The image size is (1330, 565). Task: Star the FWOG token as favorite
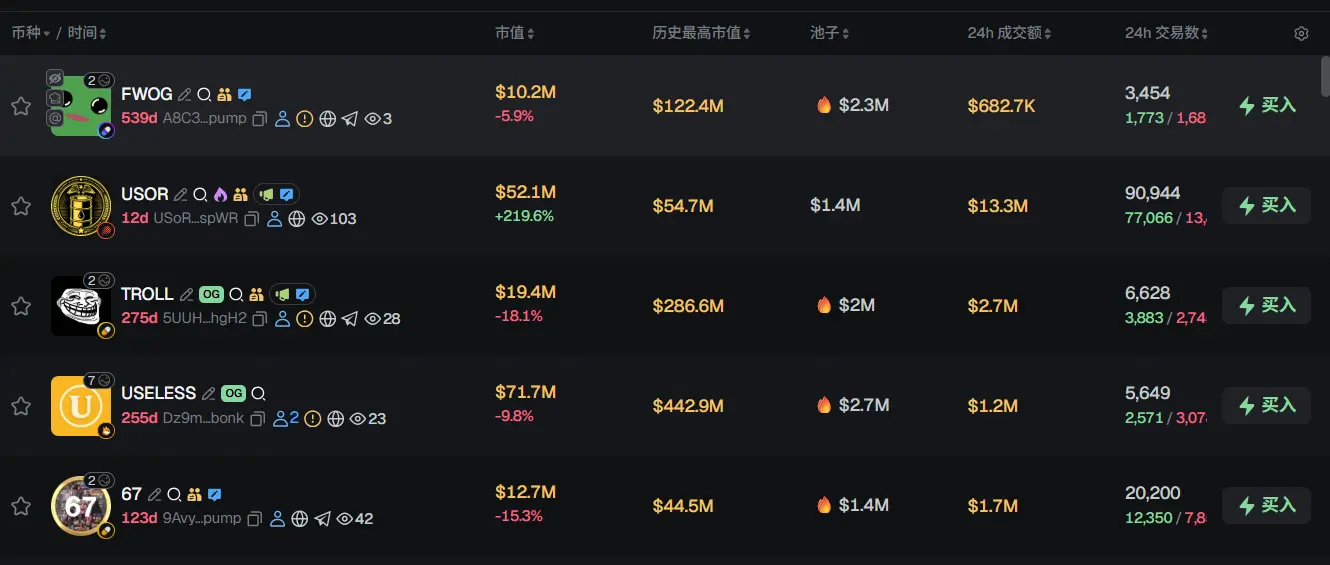tap(20, 106)
